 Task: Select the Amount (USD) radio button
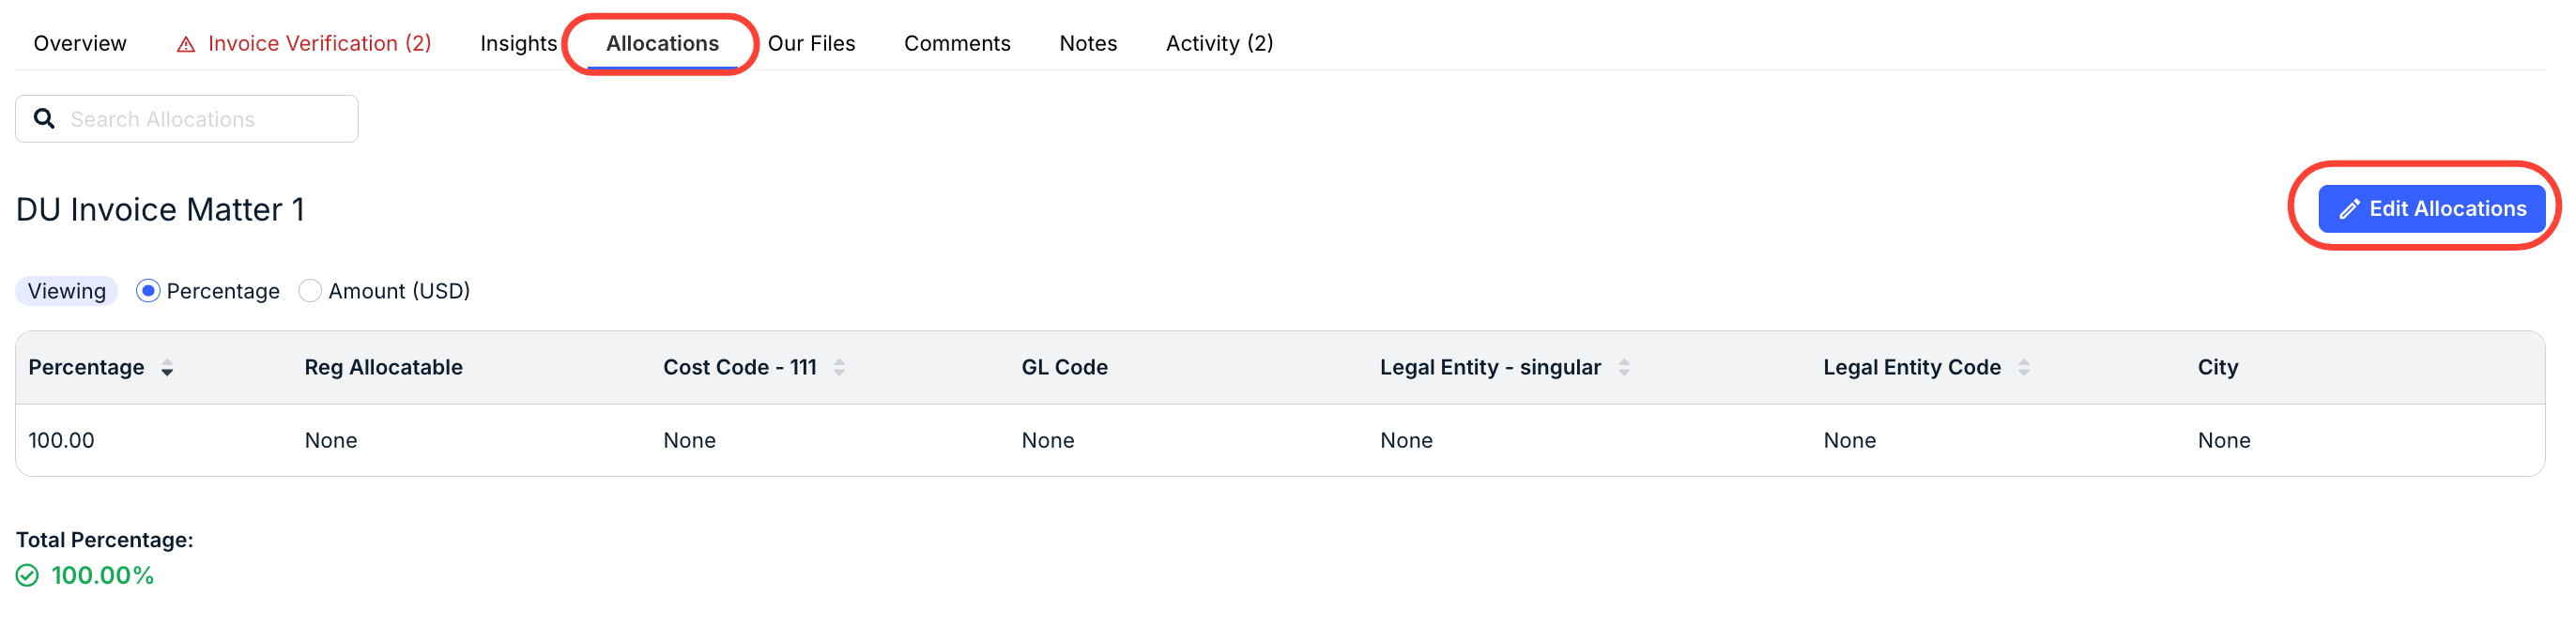(x=310, y=291)
